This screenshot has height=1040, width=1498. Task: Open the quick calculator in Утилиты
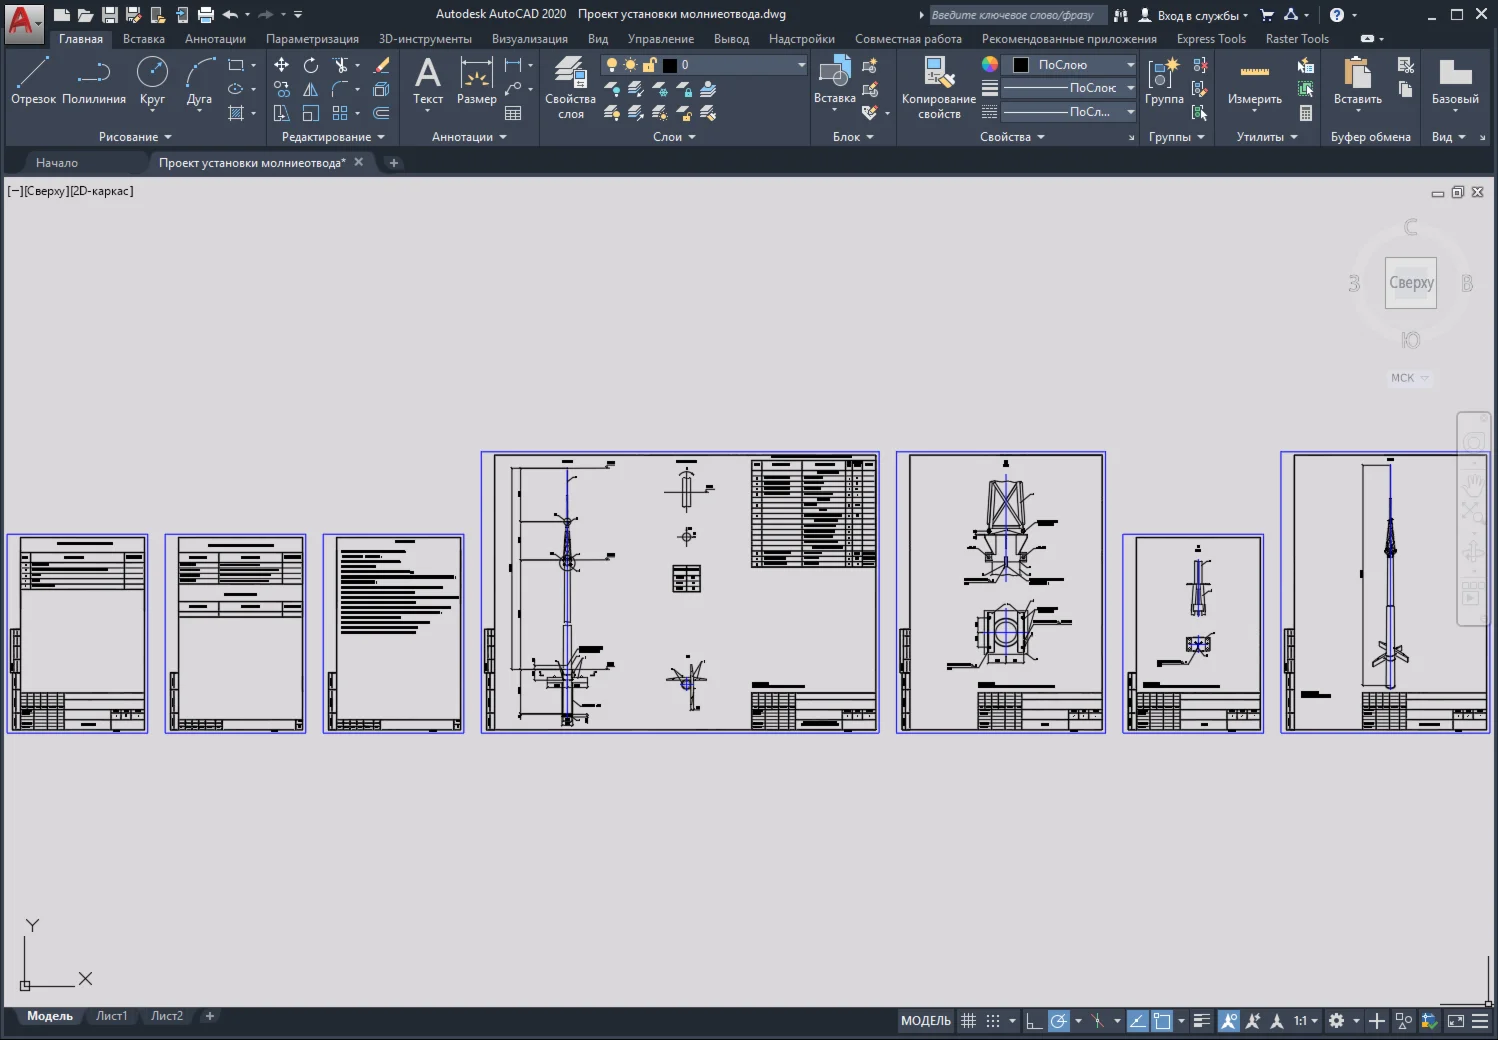1306,113
